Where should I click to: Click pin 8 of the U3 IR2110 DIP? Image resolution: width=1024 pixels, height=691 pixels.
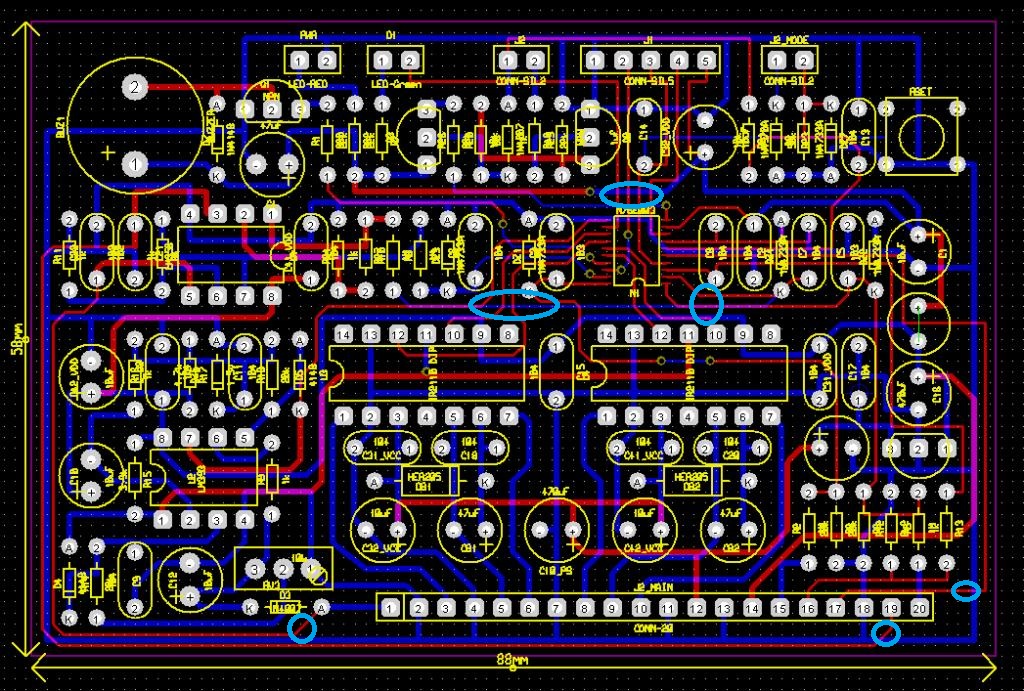tap(508, 335)
